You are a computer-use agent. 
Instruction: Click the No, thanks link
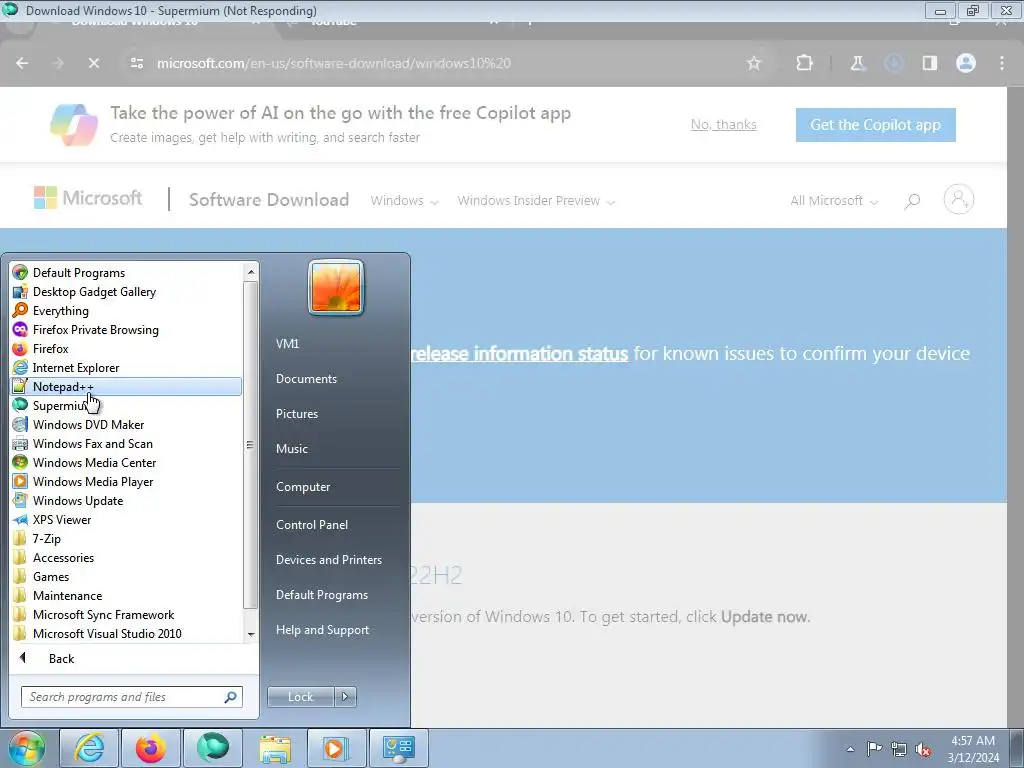click(x=724, y=124)
